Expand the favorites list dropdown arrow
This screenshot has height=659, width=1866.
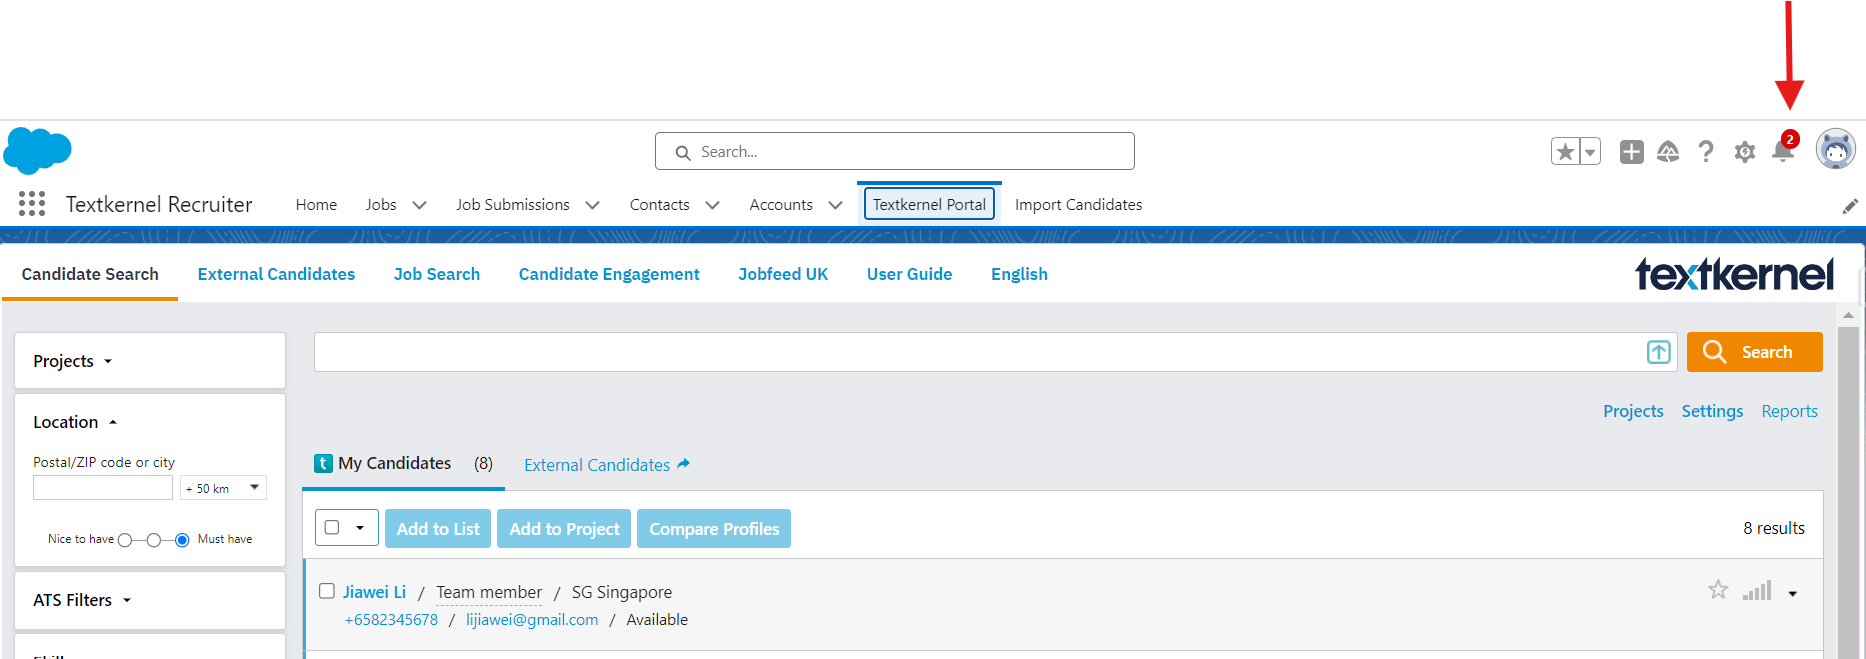click(x=1590, y=151)
